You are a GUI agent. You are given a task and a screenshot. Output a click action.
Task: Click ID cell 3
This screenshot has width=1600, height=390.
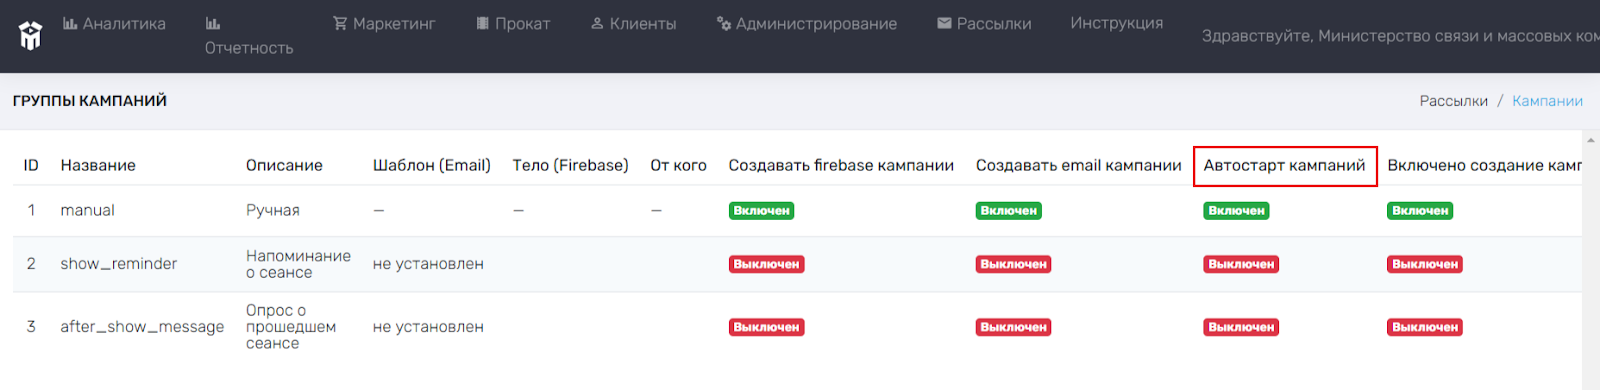coord(31,327)
